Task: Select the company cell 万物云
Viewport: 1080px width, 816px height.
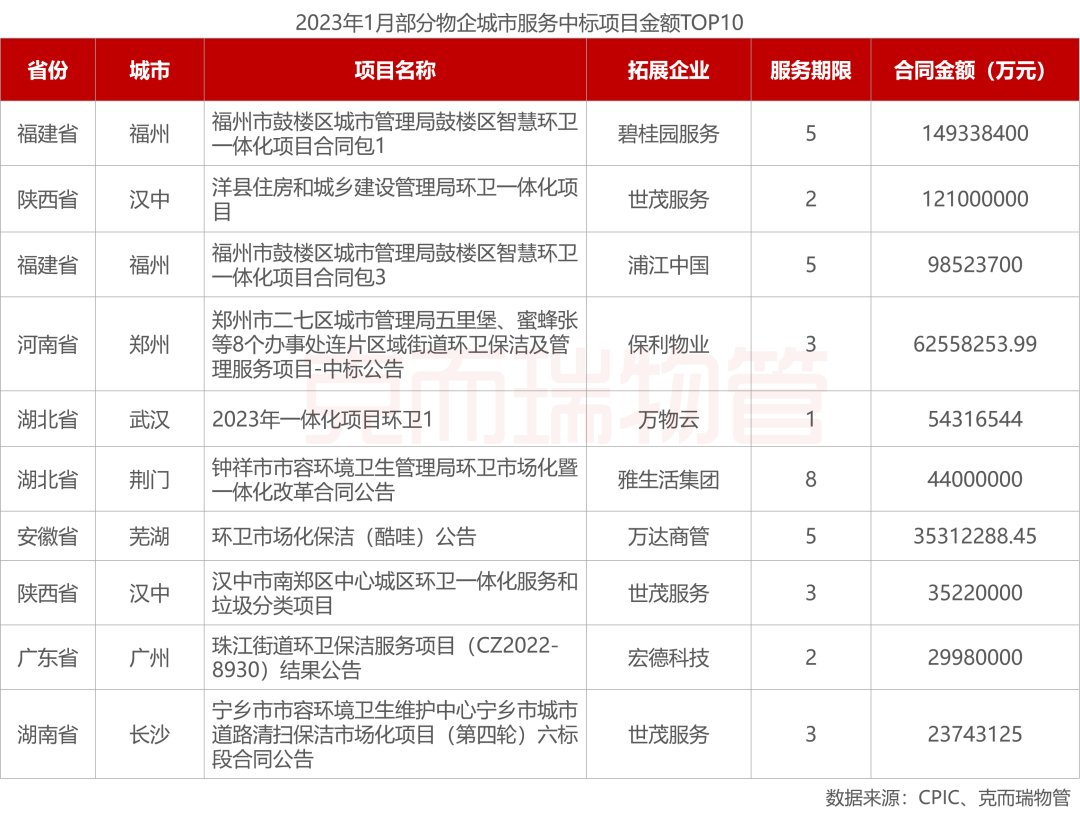Action: pyautogui.click(x=668, y=419)
